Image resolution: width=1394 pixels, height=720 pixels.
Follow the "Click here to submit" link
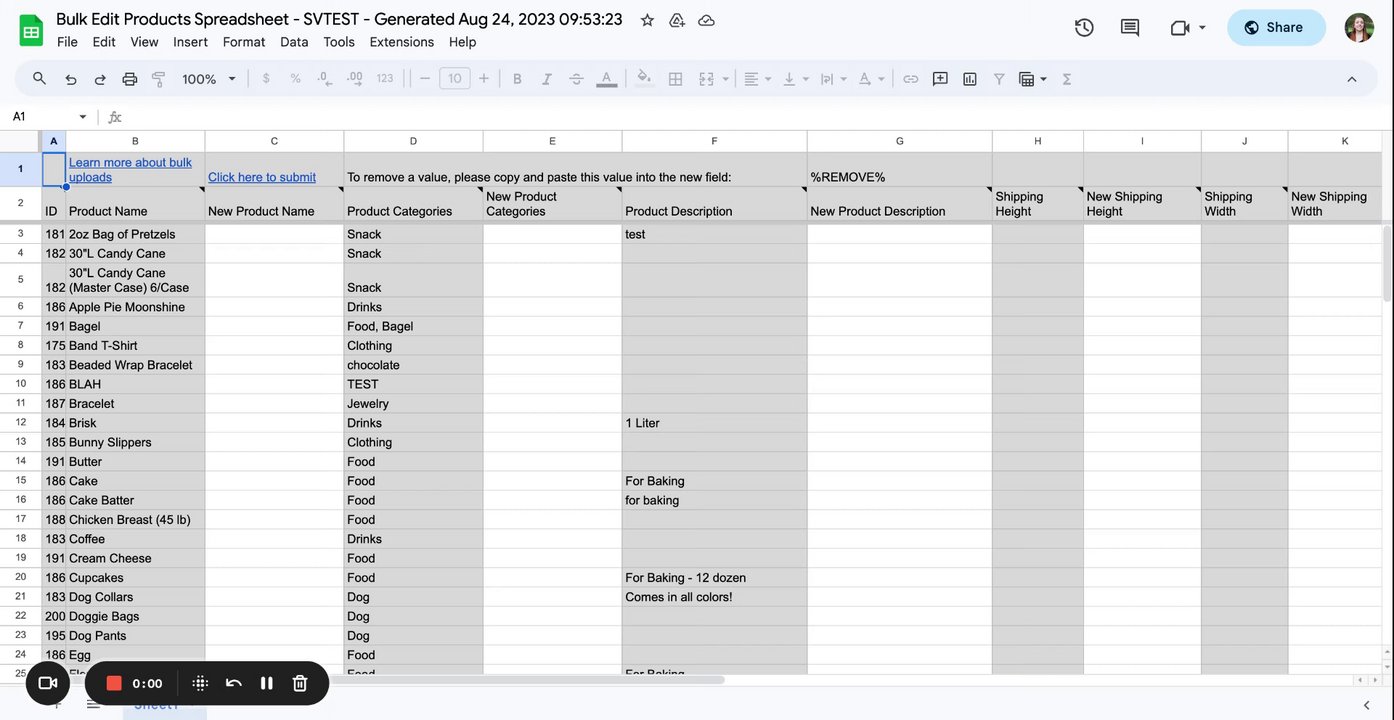tap(262, 177)
